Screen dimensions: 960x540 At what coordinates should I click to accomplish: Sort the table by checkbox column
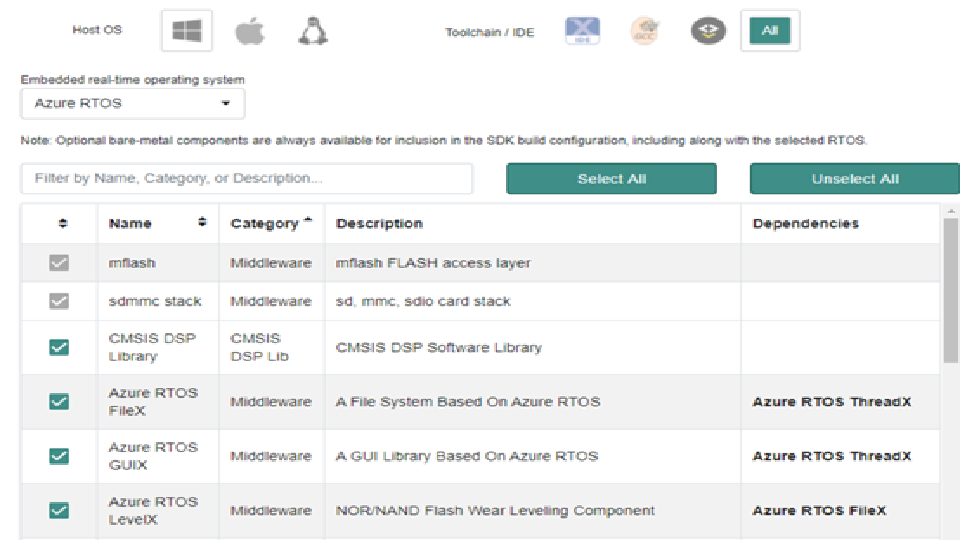[x=59, y=224]
